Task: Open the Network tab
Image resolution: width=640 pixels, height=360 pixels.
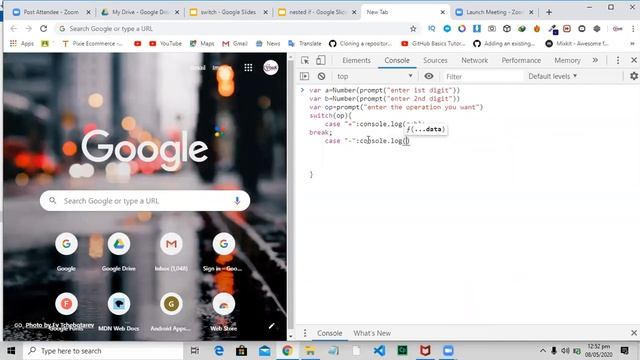Action: coord(474,60)
